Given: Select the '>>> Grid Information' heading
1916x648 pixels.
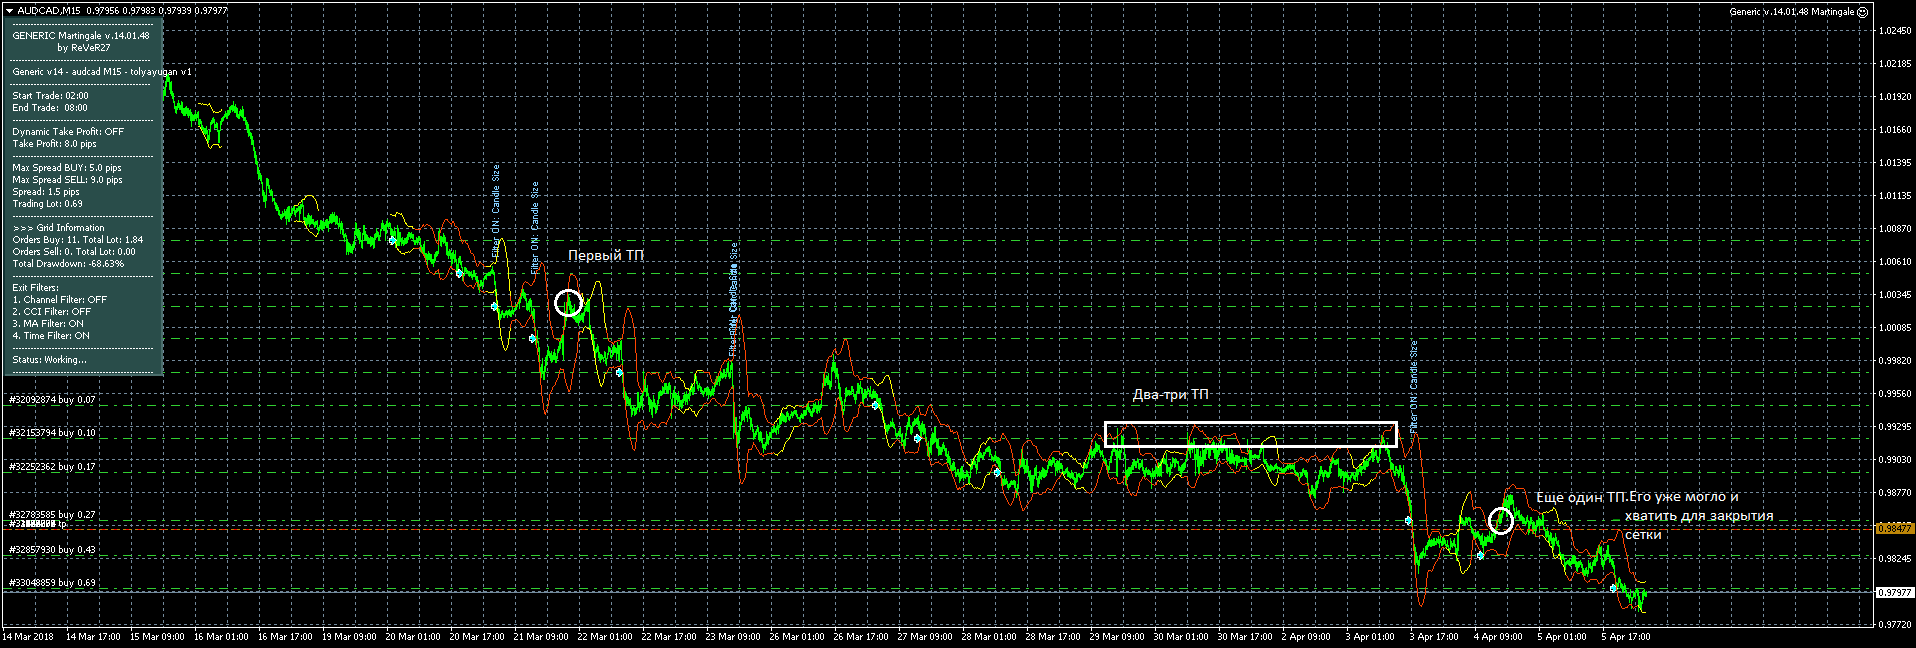Looking at the screenshot, I should pos(58,228).
